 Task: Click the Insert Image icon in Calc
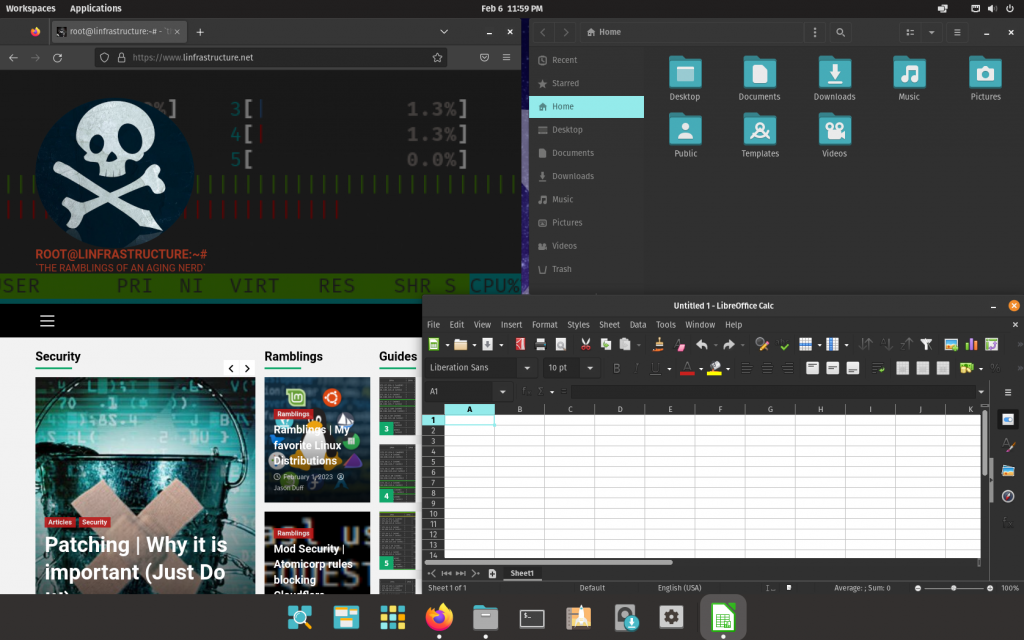(952, 344)
